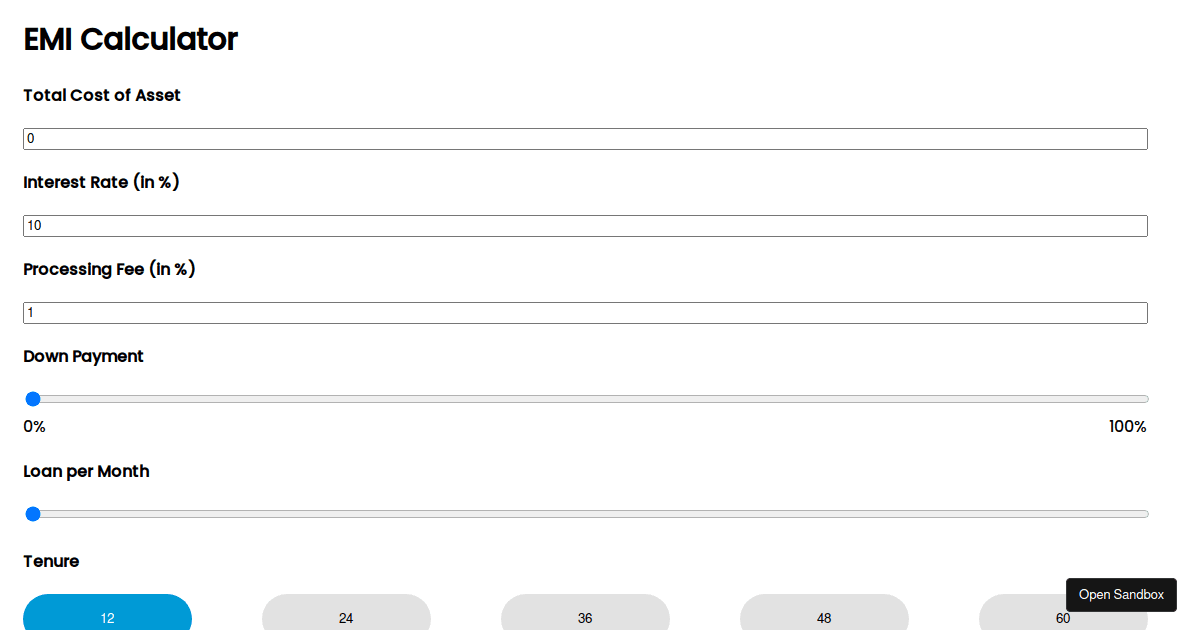Click the Tenure section label
This screenshot has height=630, width=1200.
pyautogui.click(x=51, y=561)
